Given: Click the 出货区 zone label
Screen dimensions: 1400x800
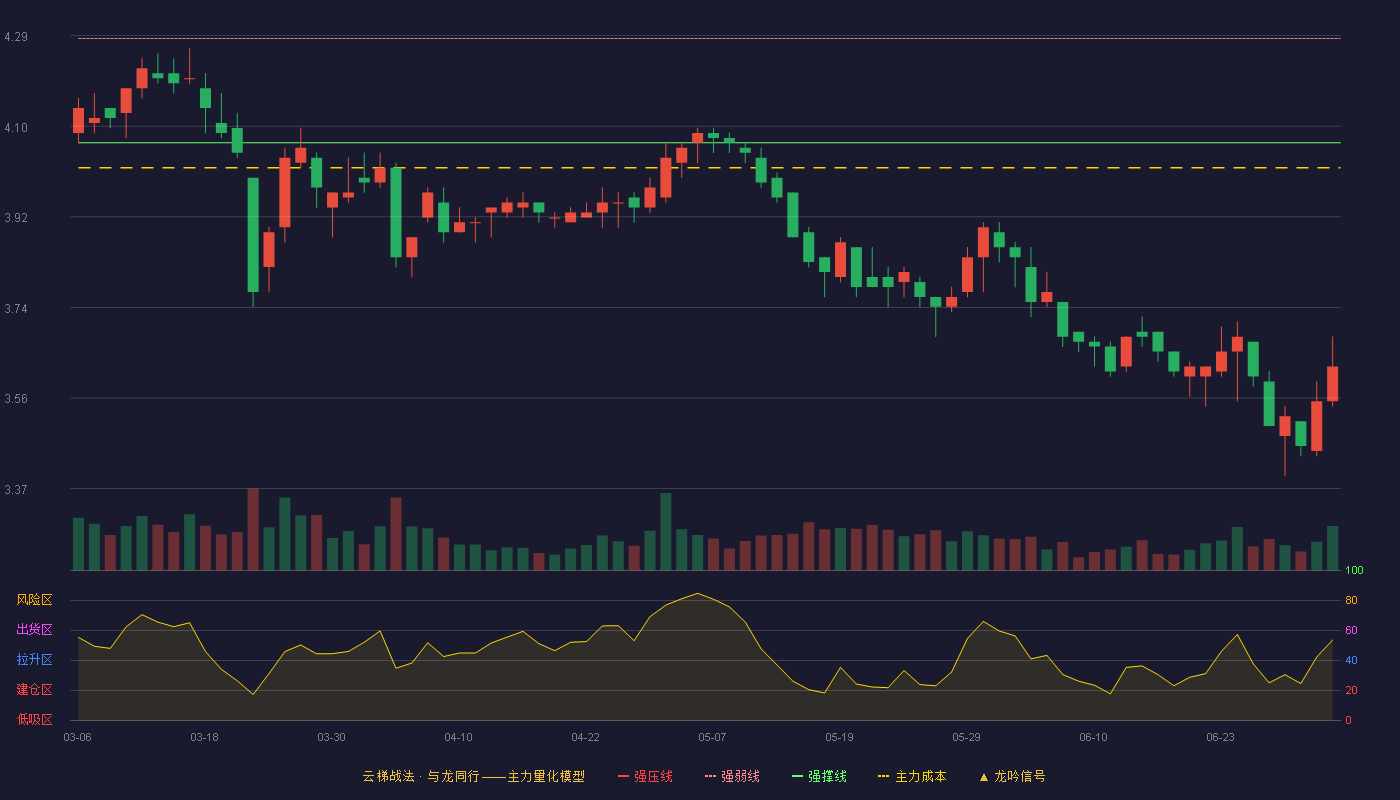Looking at the screenshot, I should 35,630.
